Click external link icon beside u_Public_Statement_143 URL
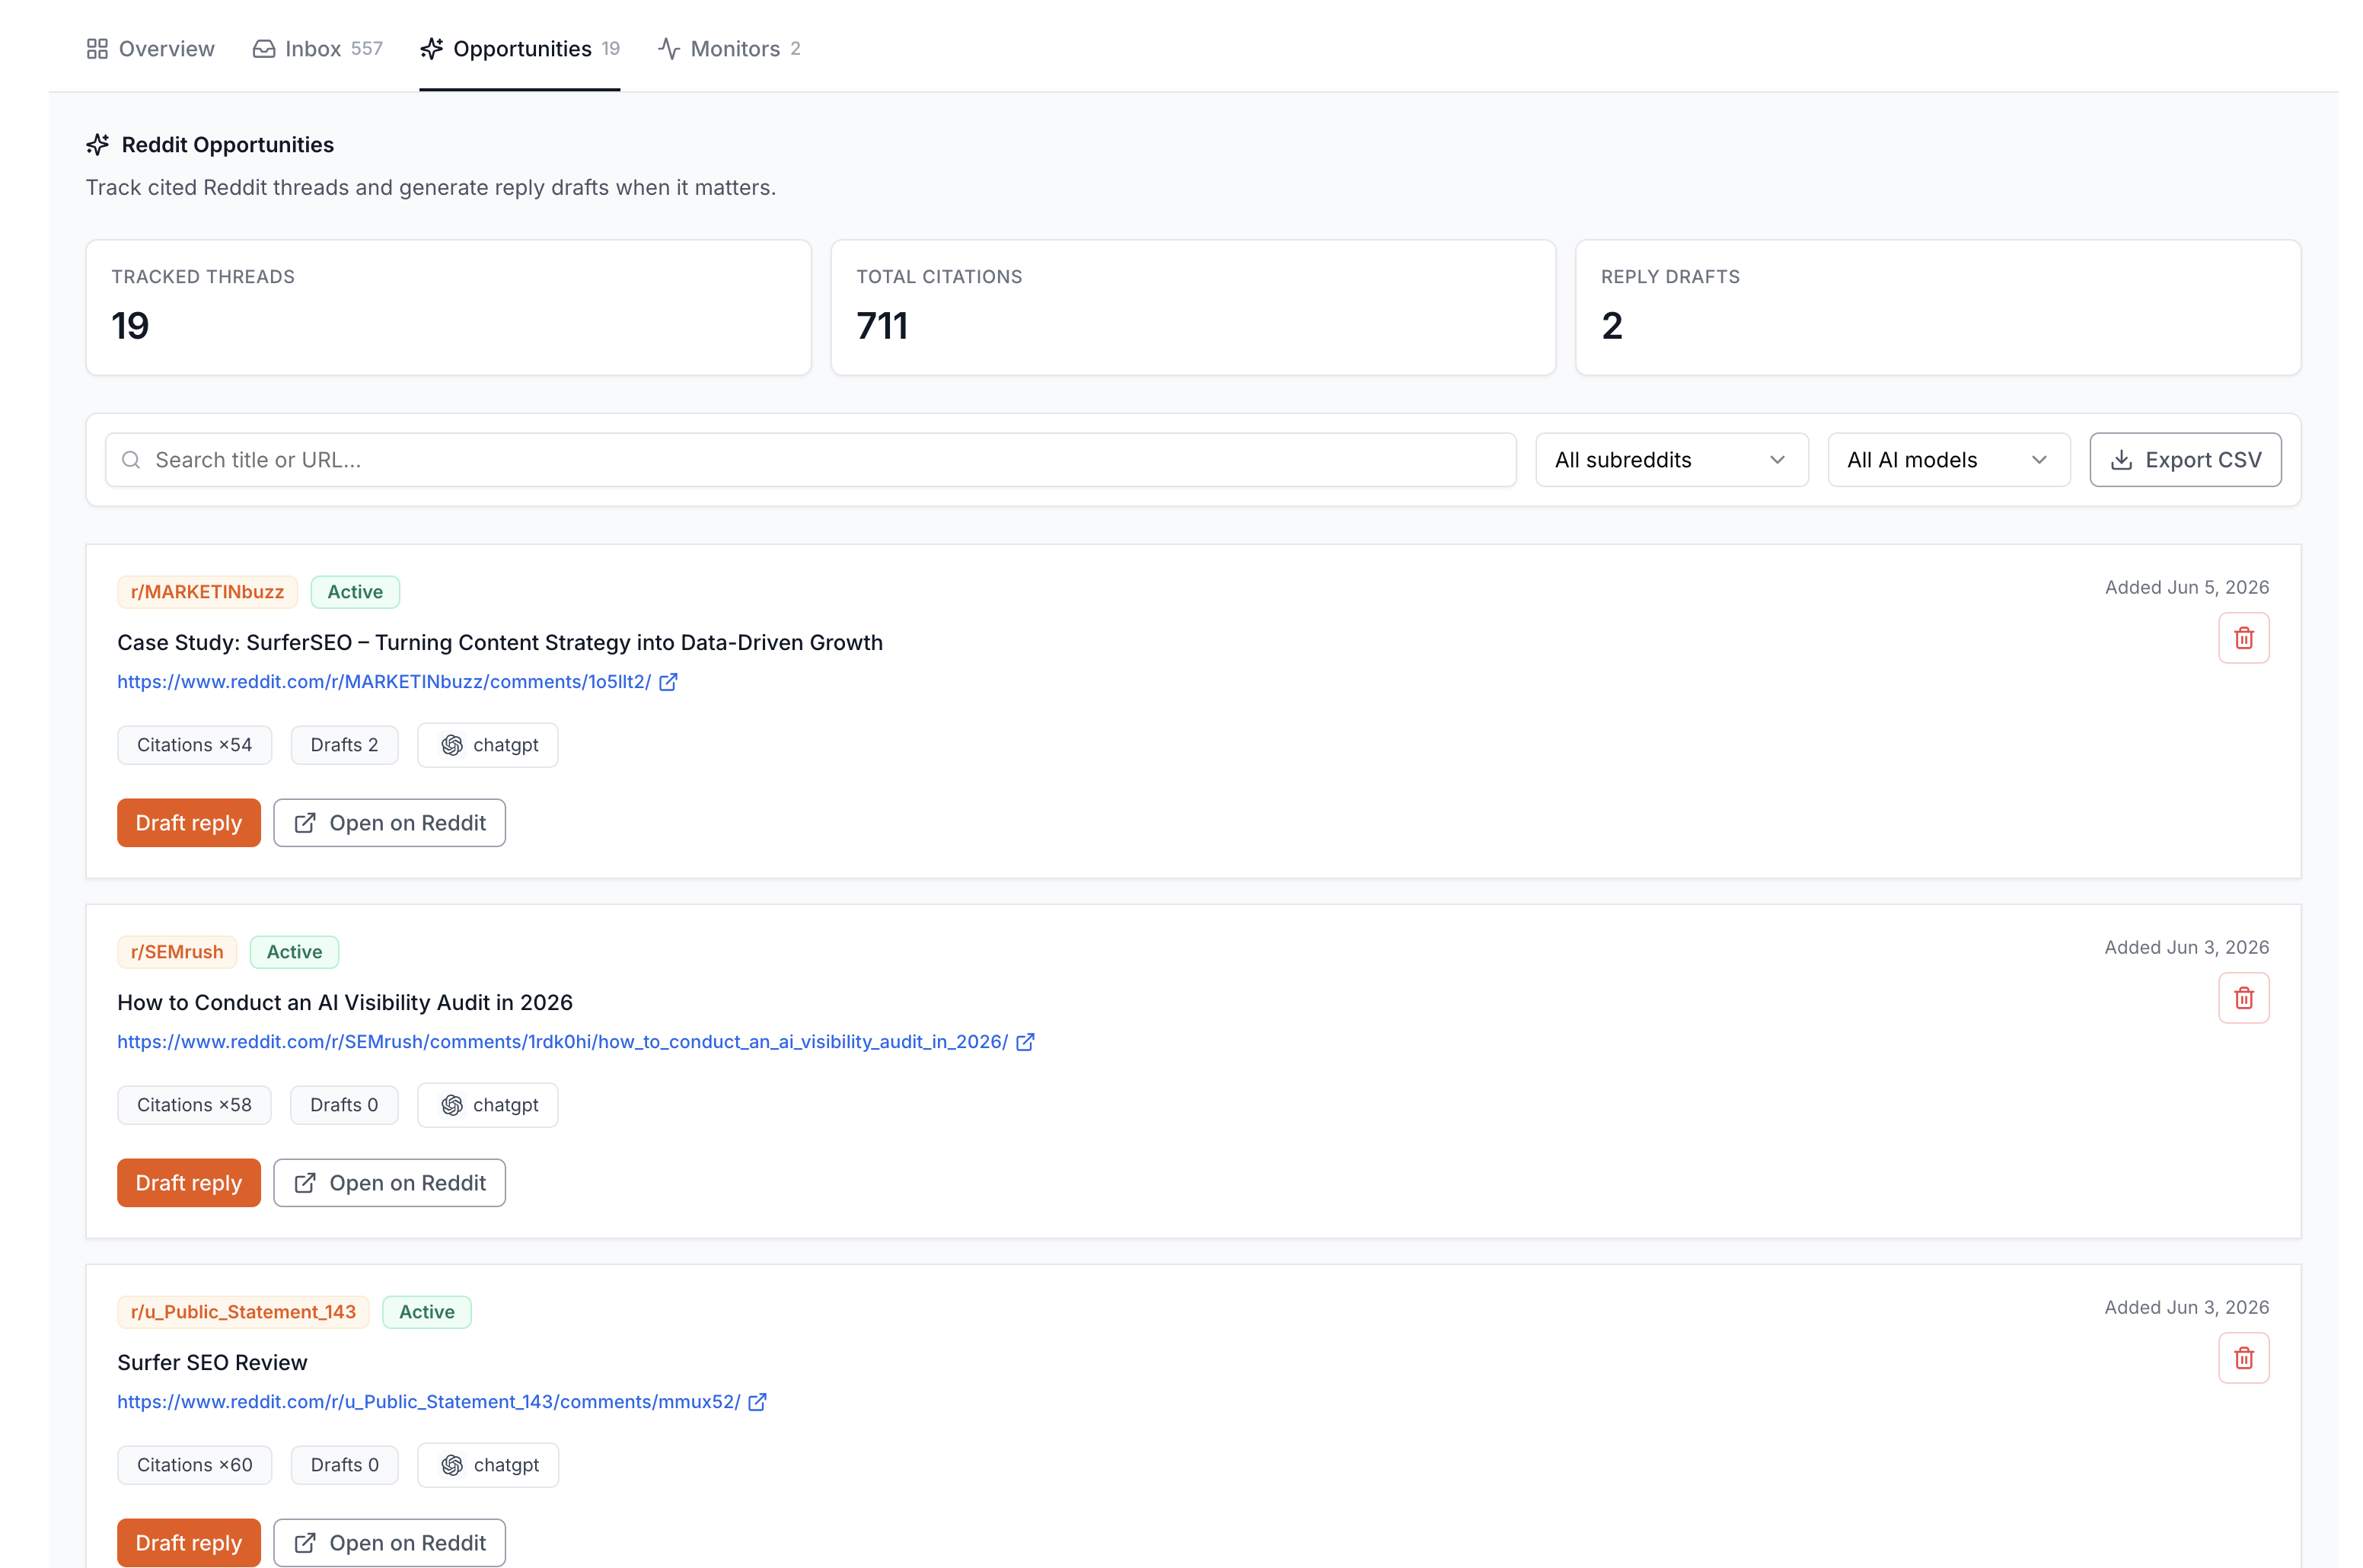2363x1568 pixels. (x=758, y=1402)
